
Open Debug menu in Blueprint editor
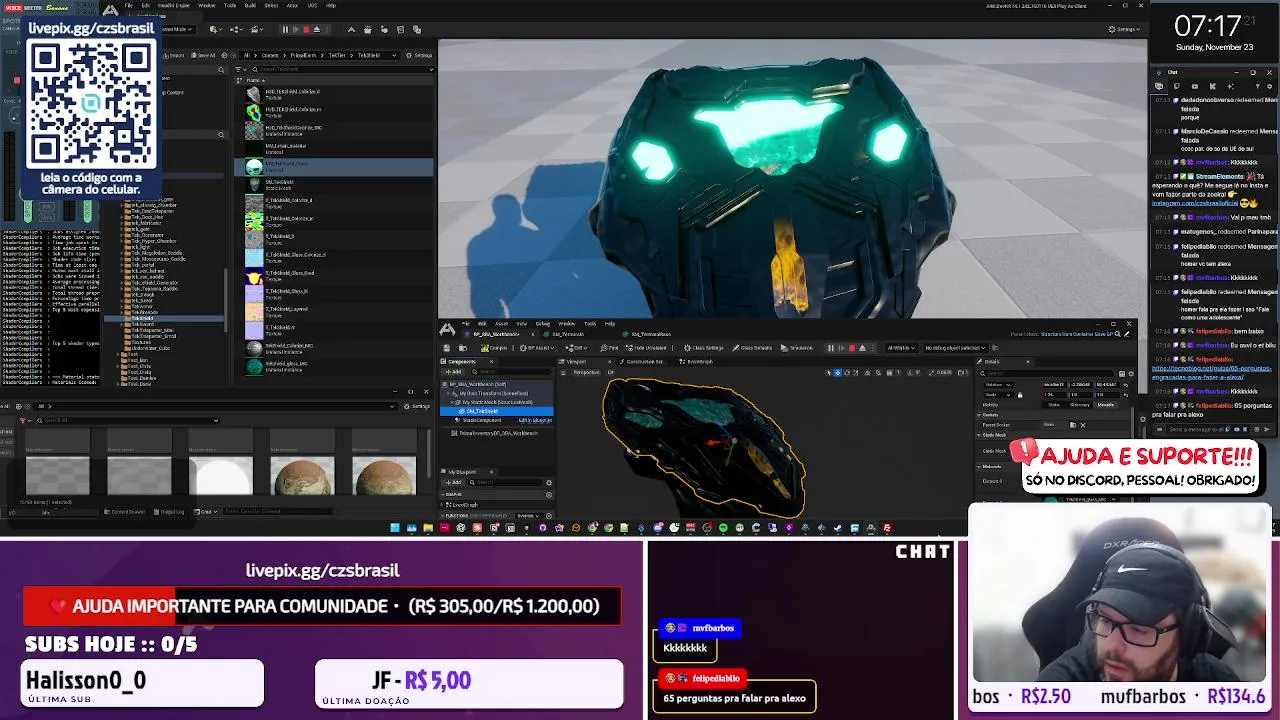(x=543, y=323)
